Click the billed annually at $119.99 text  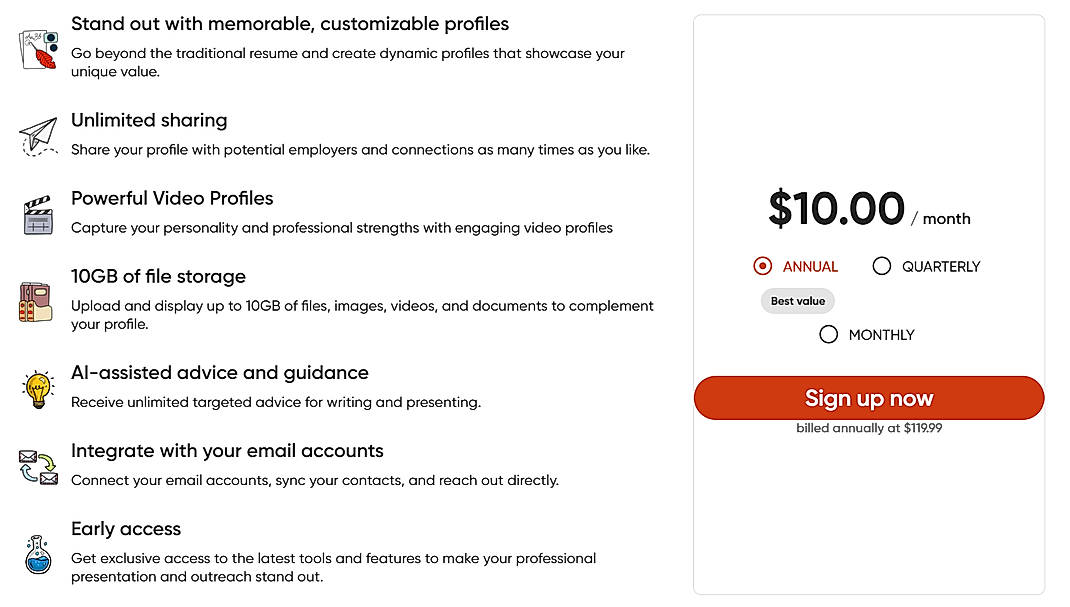coord(868,427)
